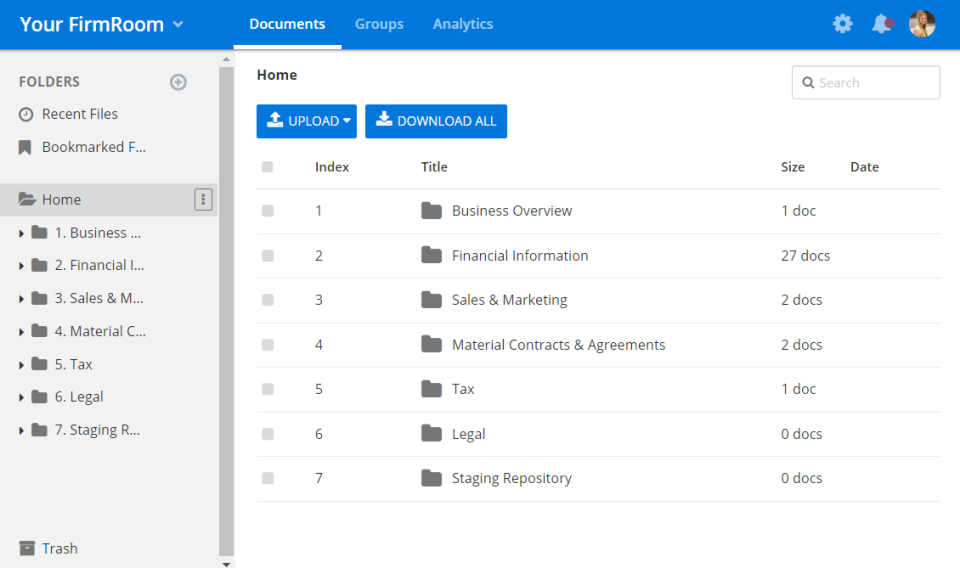Open the settings gear icon

click(843, 24)
